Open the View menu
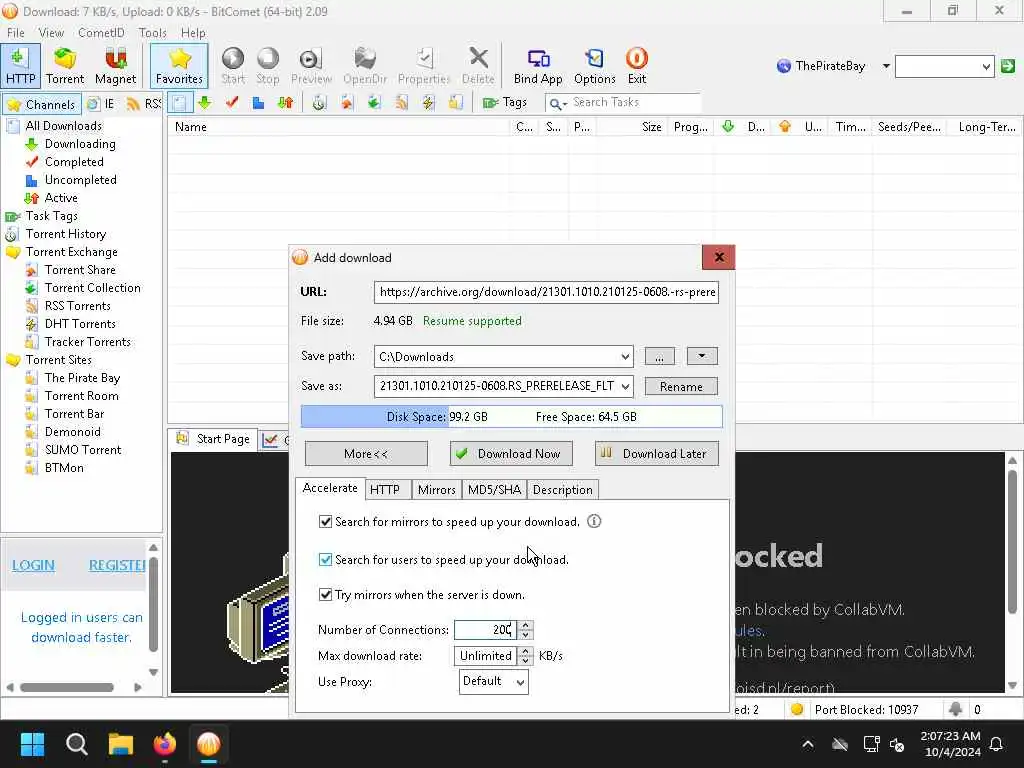Image resolution: width=1024 pixels, height=768 pixels. click(51, 33)
